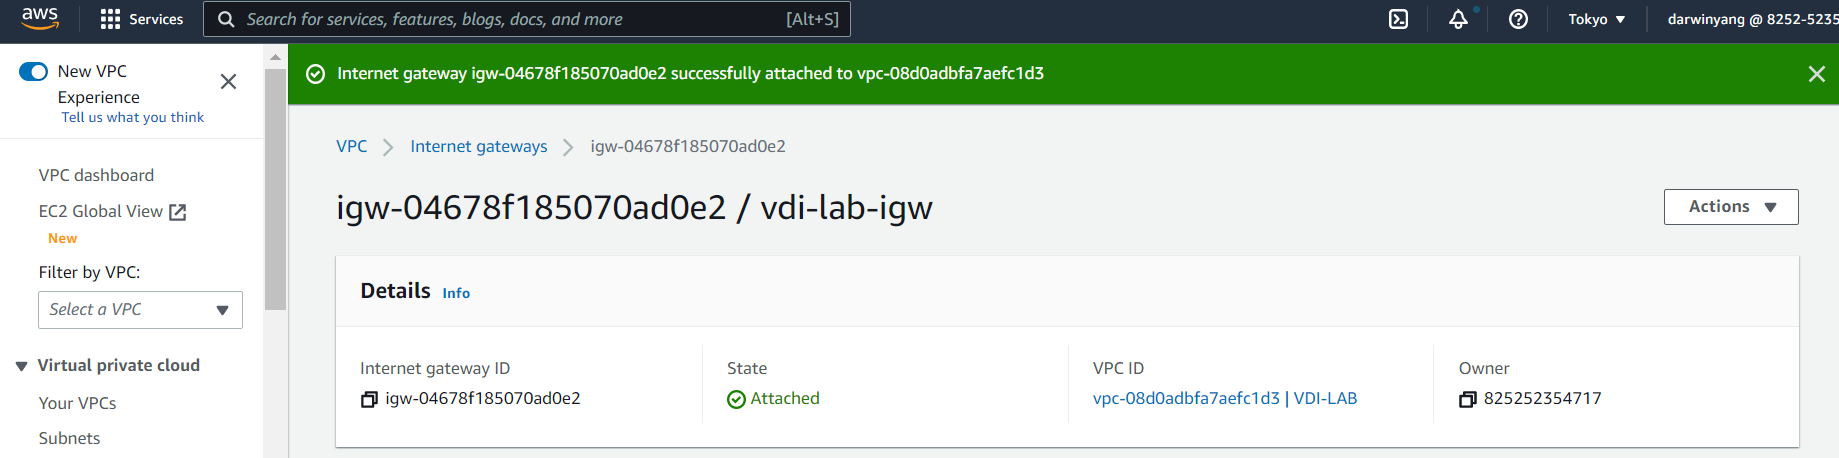Open the VPC dashboard link
1839x458 pixels.
(x=96, y=175)
